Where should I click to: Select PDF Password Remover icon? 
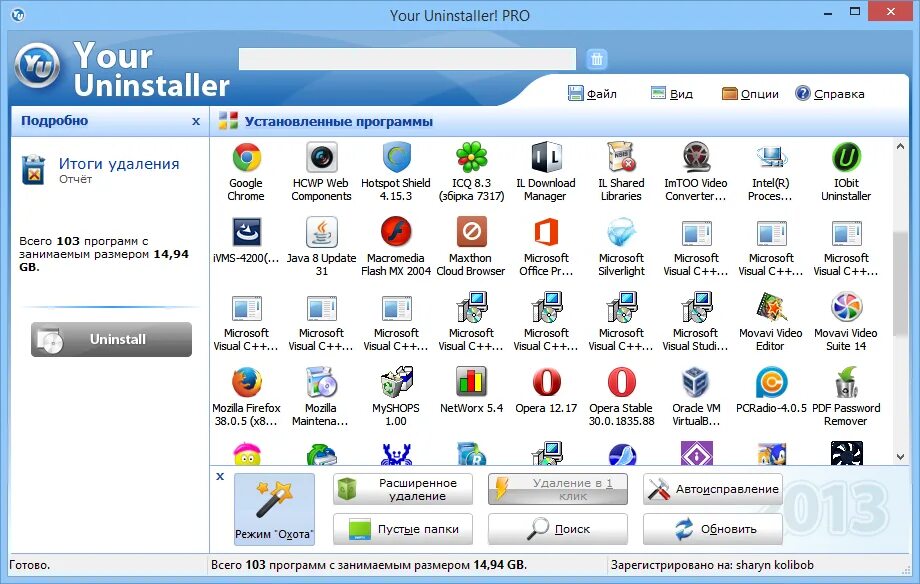(846, 383)
